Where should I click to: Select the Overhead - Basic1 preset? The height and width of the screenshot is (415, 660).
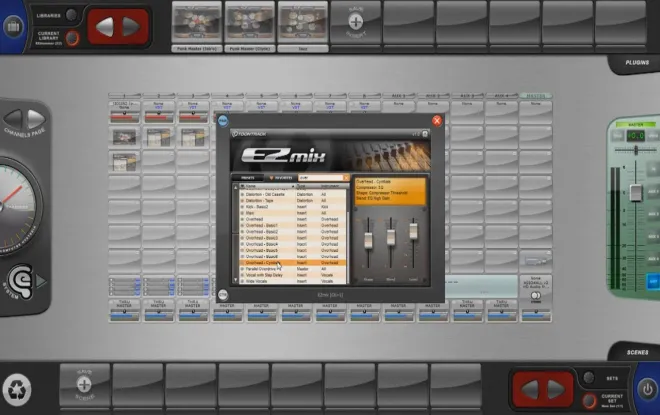coord(293,225)
